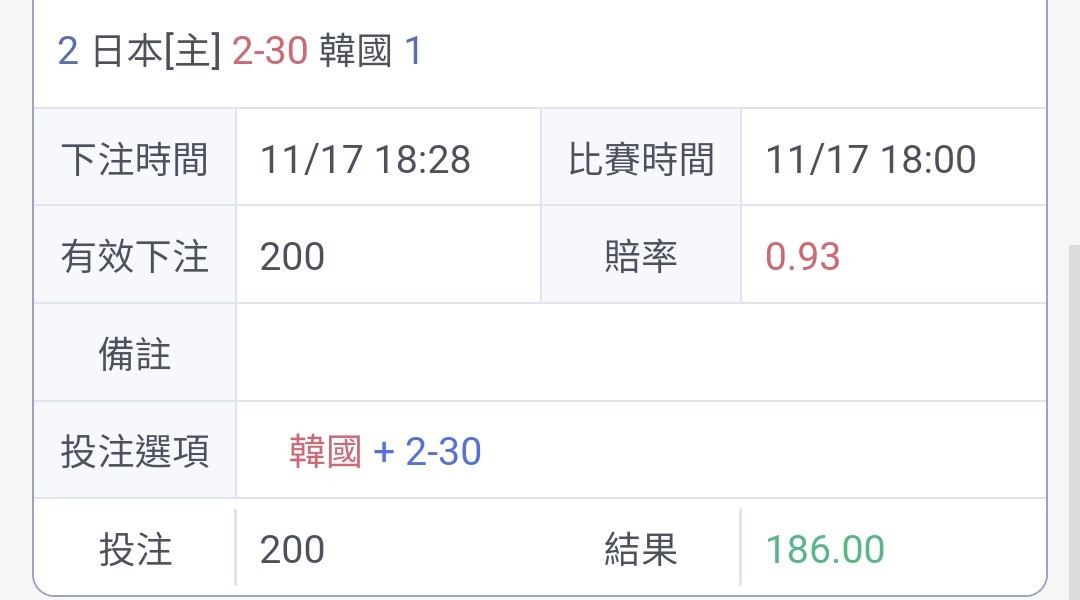This screenshot has height=600, width=1080.
Task: Click the valid bet amount 200
Action: click(x=292, y=257)
